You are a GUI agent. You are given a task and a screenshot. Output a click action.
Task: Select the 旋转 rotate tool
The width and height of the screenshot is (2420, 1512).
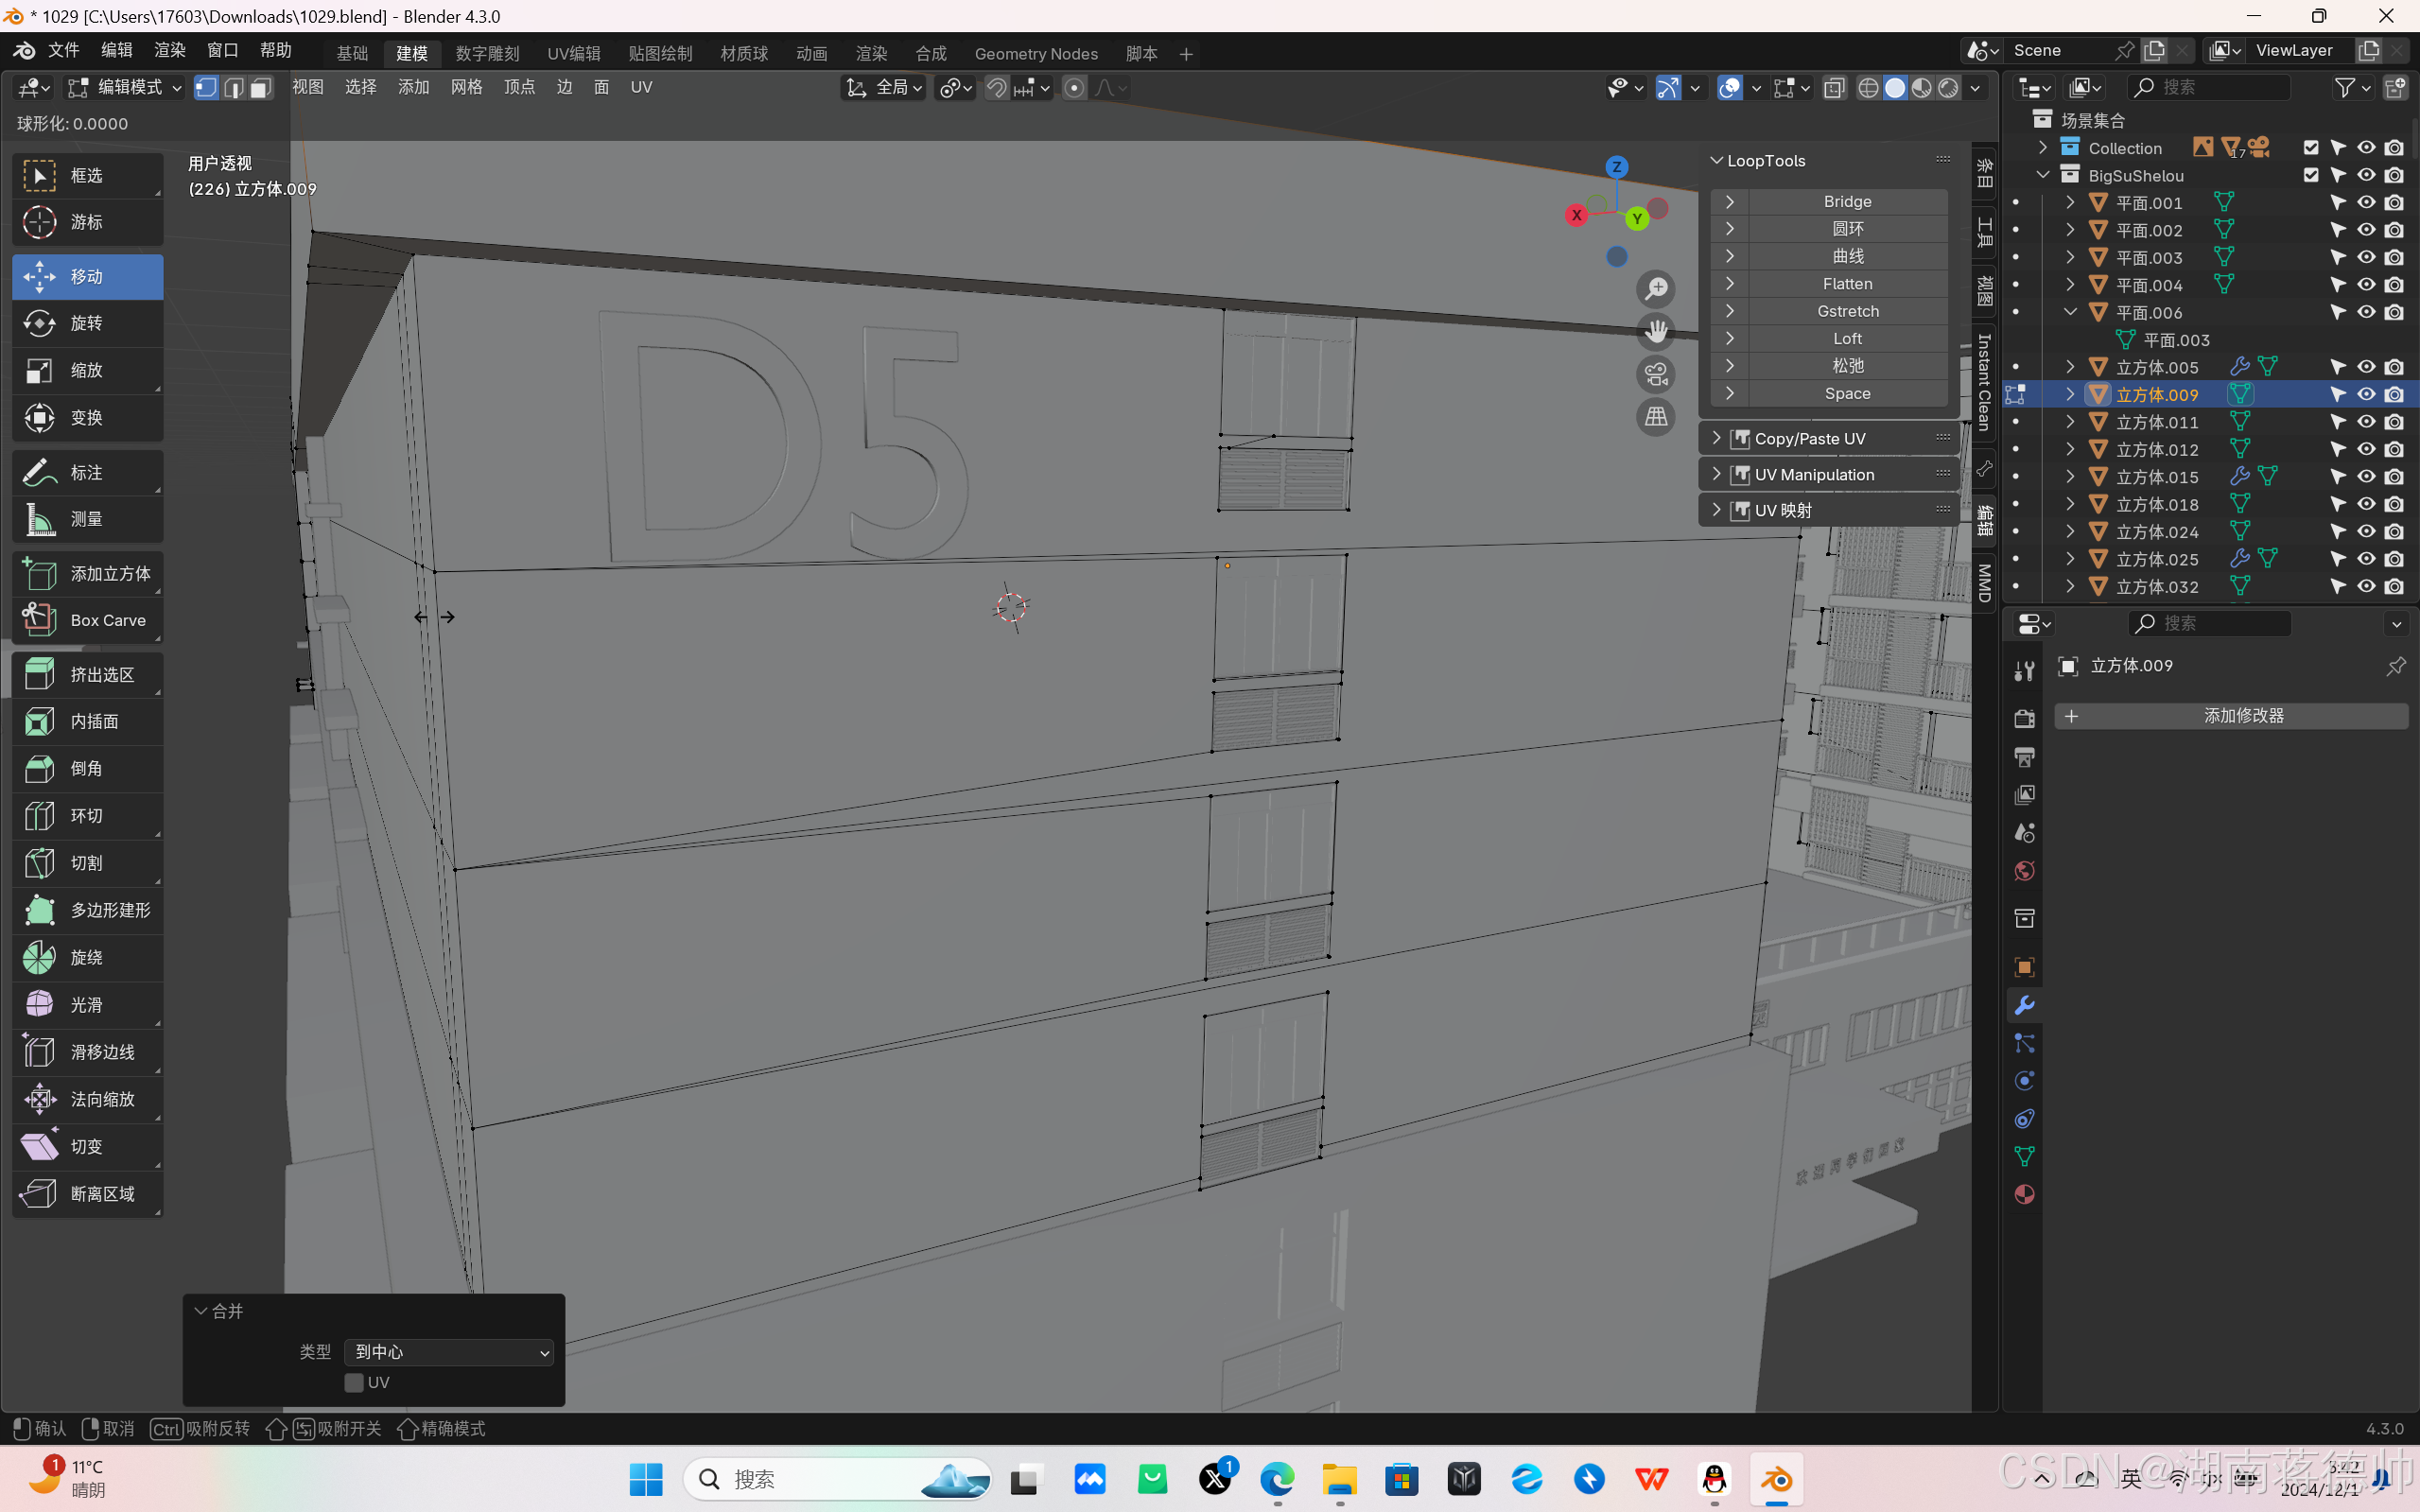point(88,323)
